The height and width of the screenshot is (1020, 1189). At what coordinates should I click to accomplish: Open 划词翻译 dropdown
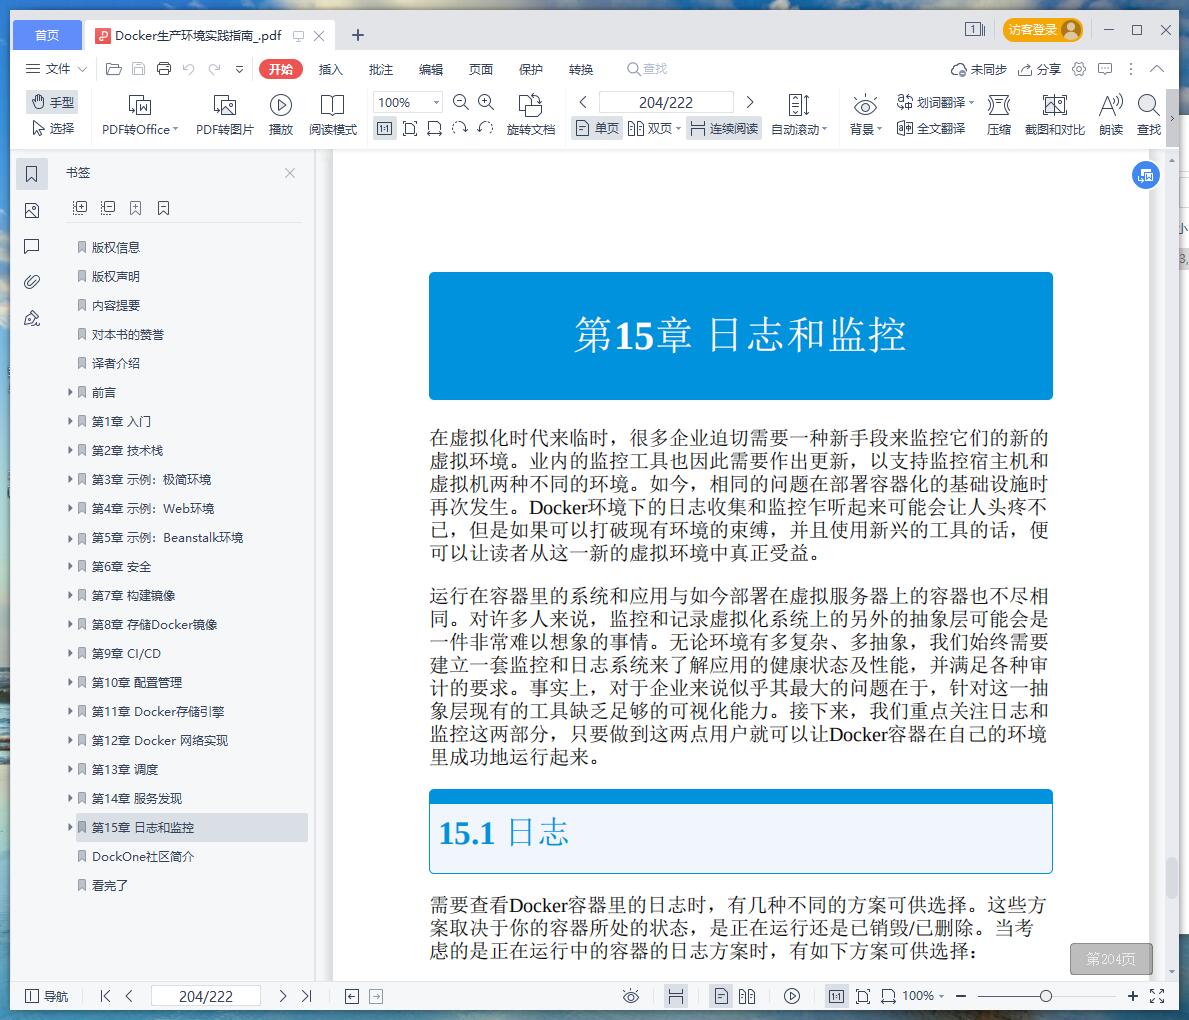click(935, 102)
